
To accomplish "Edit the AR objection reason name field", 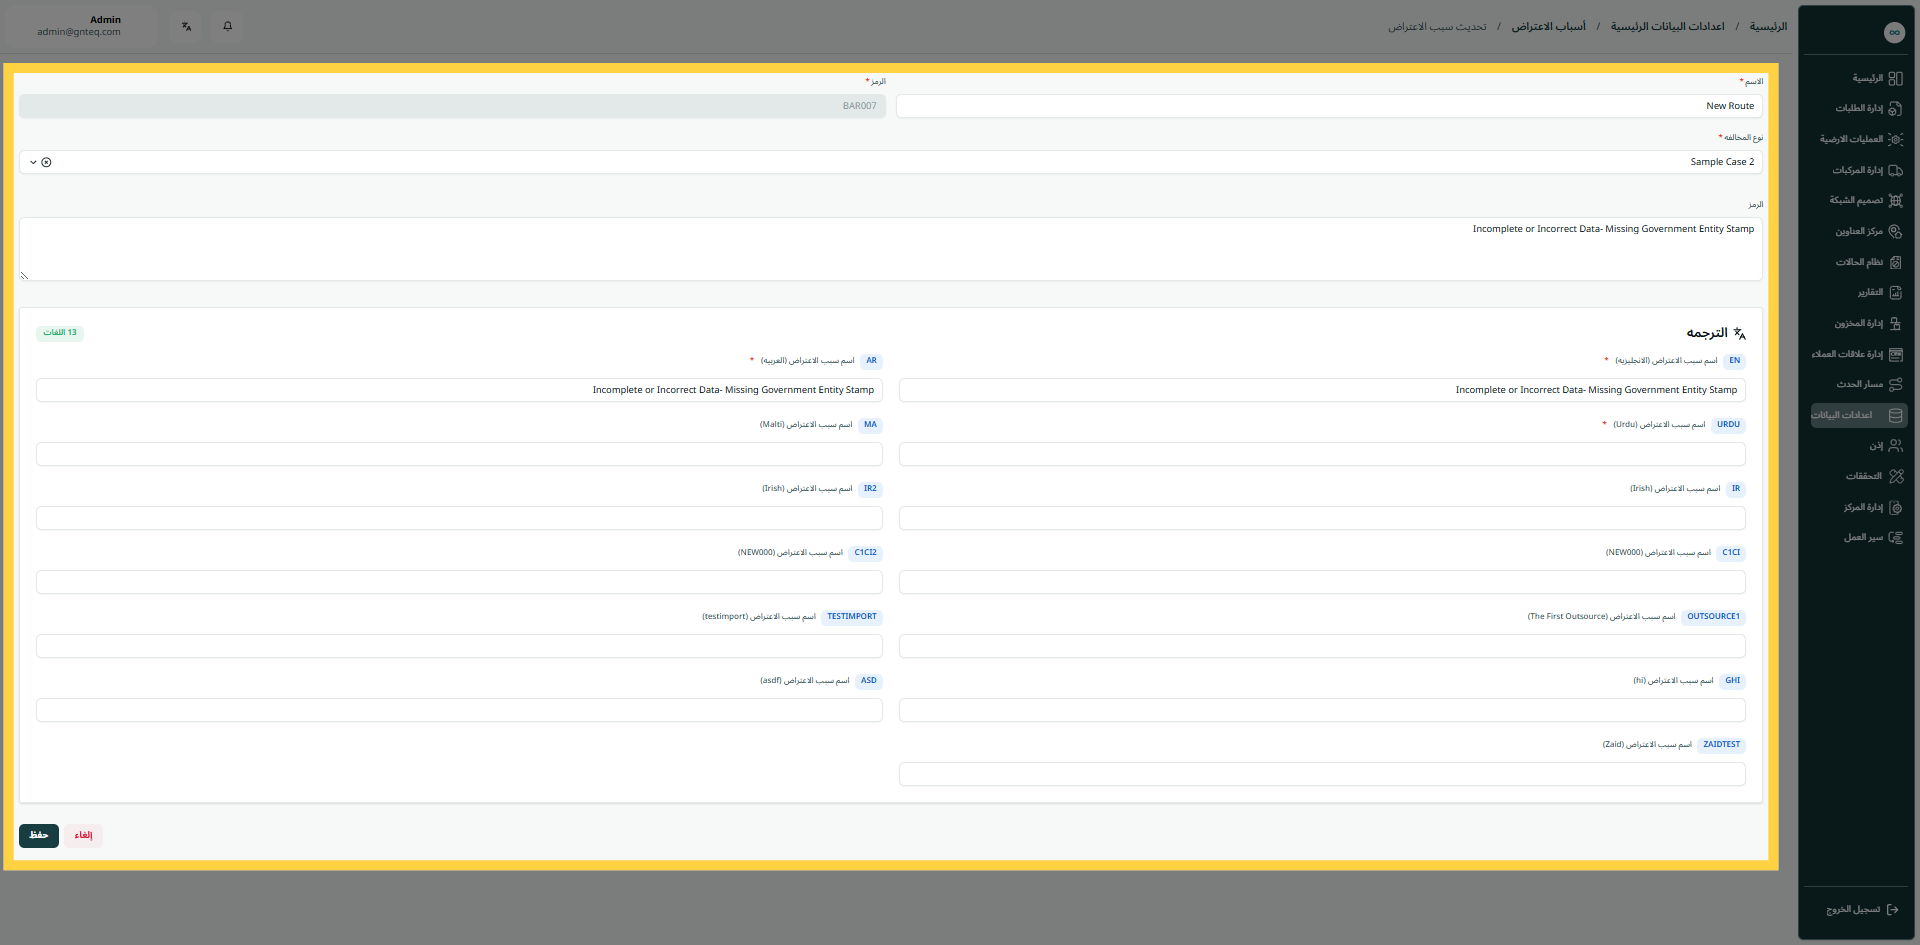I will coord(459,390).
